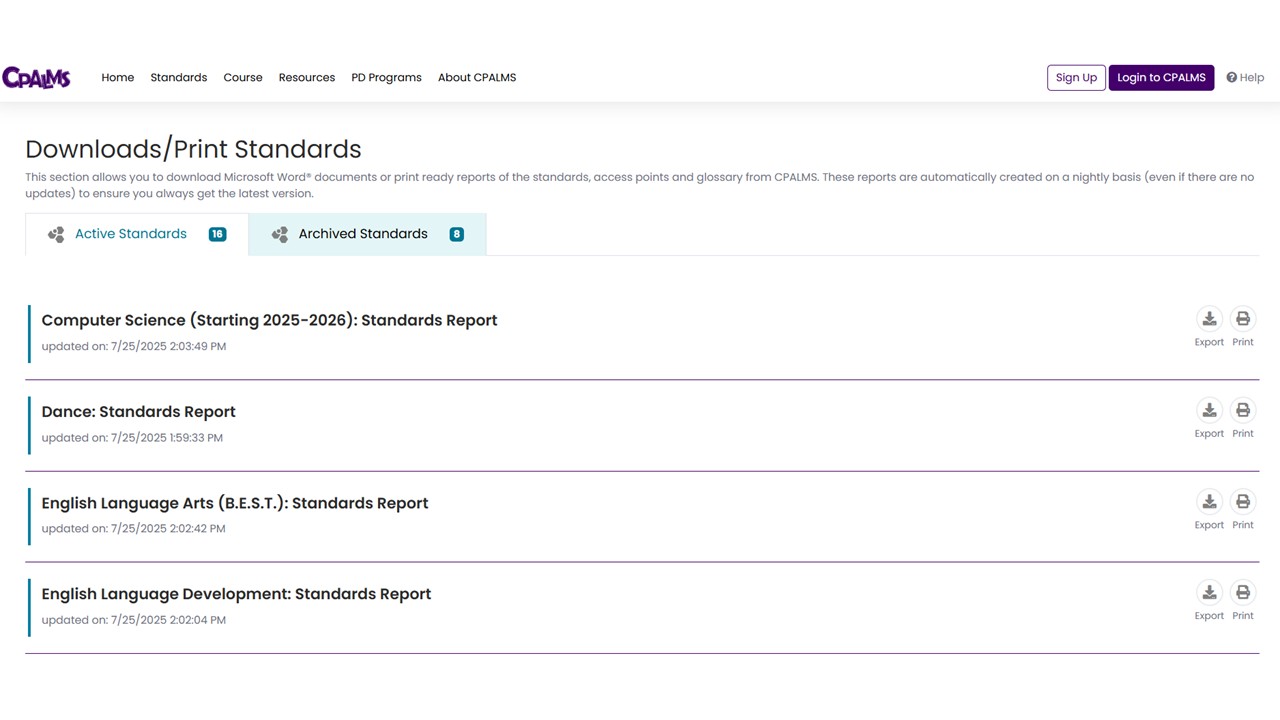Export the Dance standards report
This screenshot has height=720, width=1280.
(x=1209, y=410)
